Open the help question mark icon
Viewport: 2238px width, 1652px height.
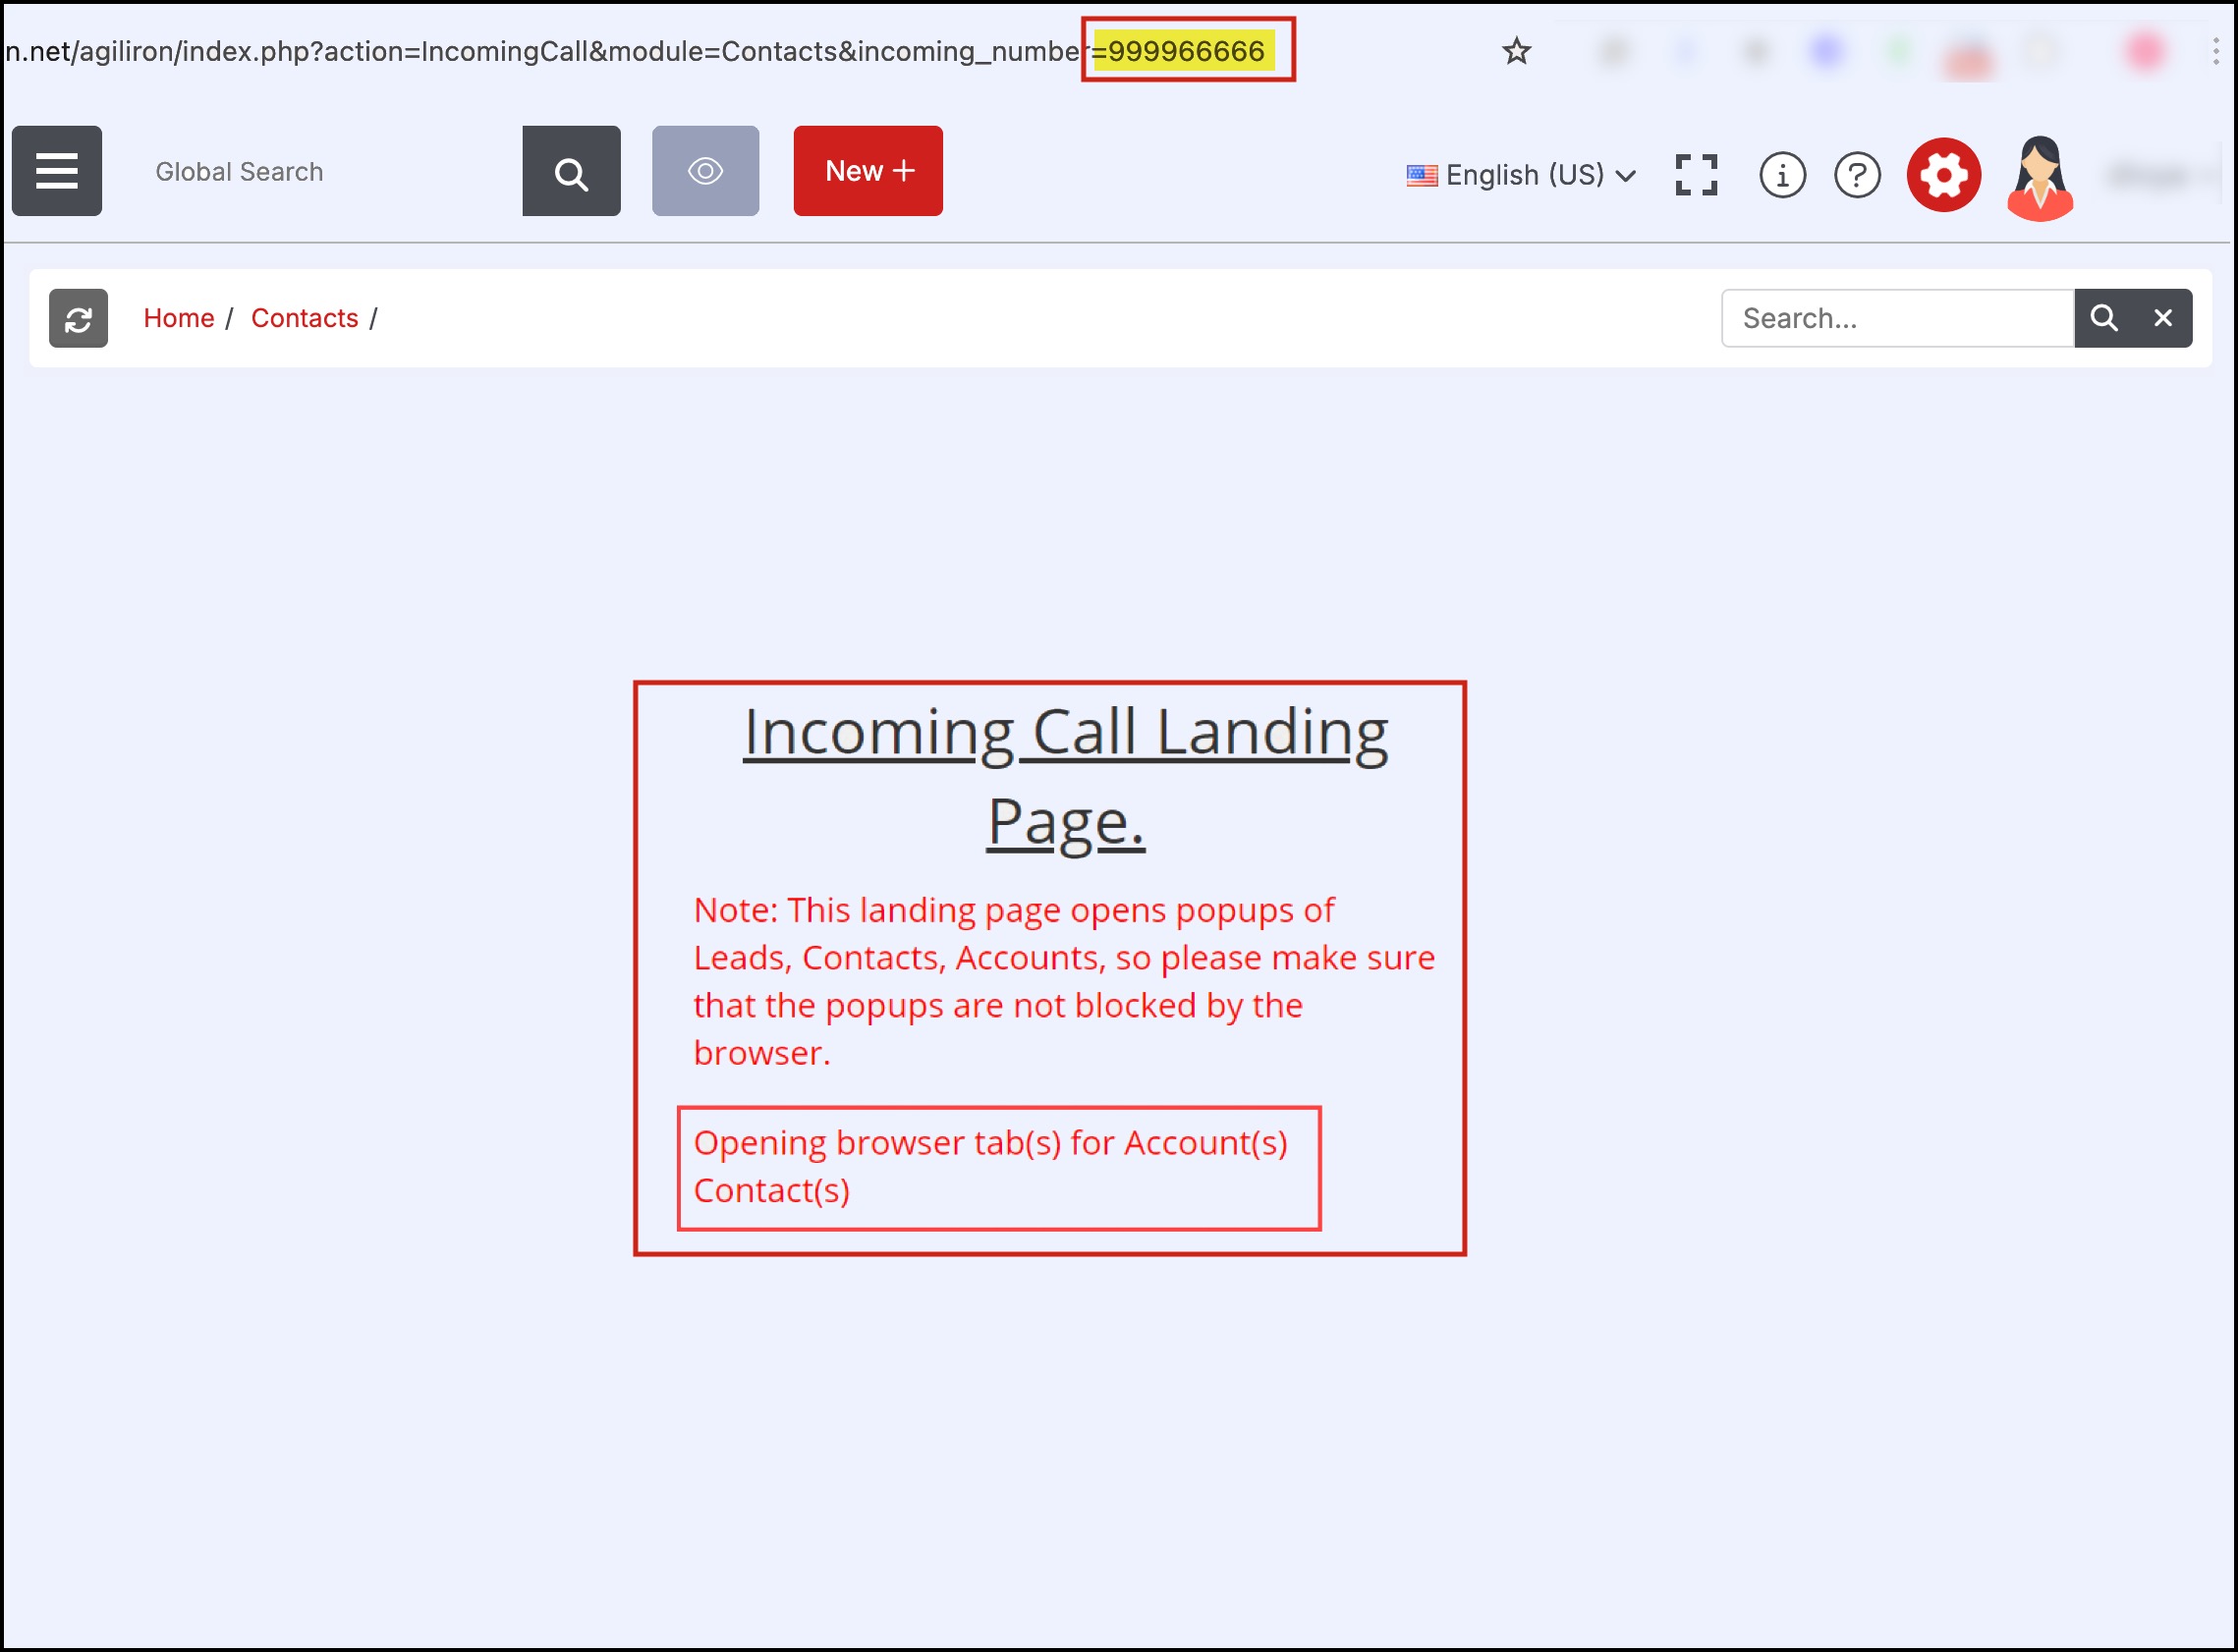click(x=1857, y=176)
